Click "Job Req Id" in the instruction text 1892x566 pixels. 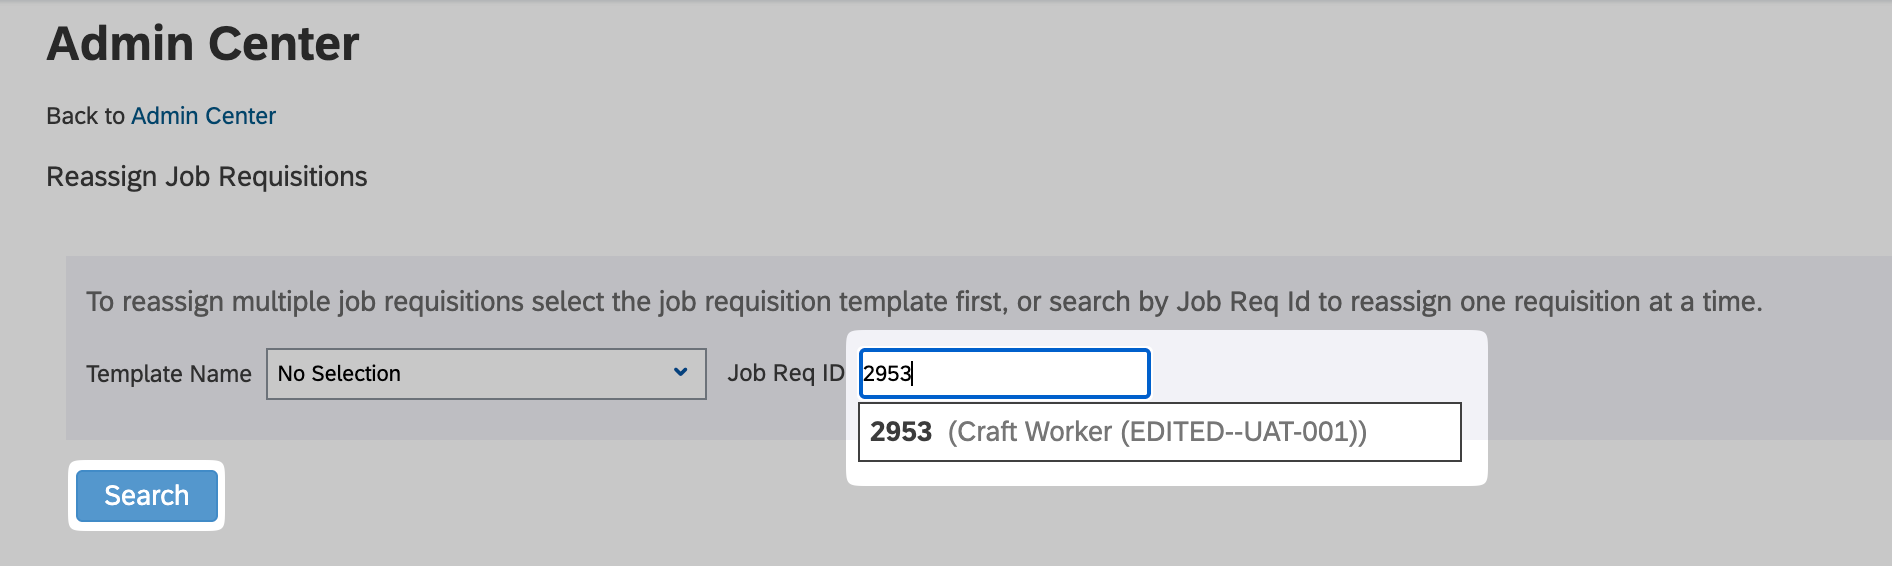click(1243, 302)
